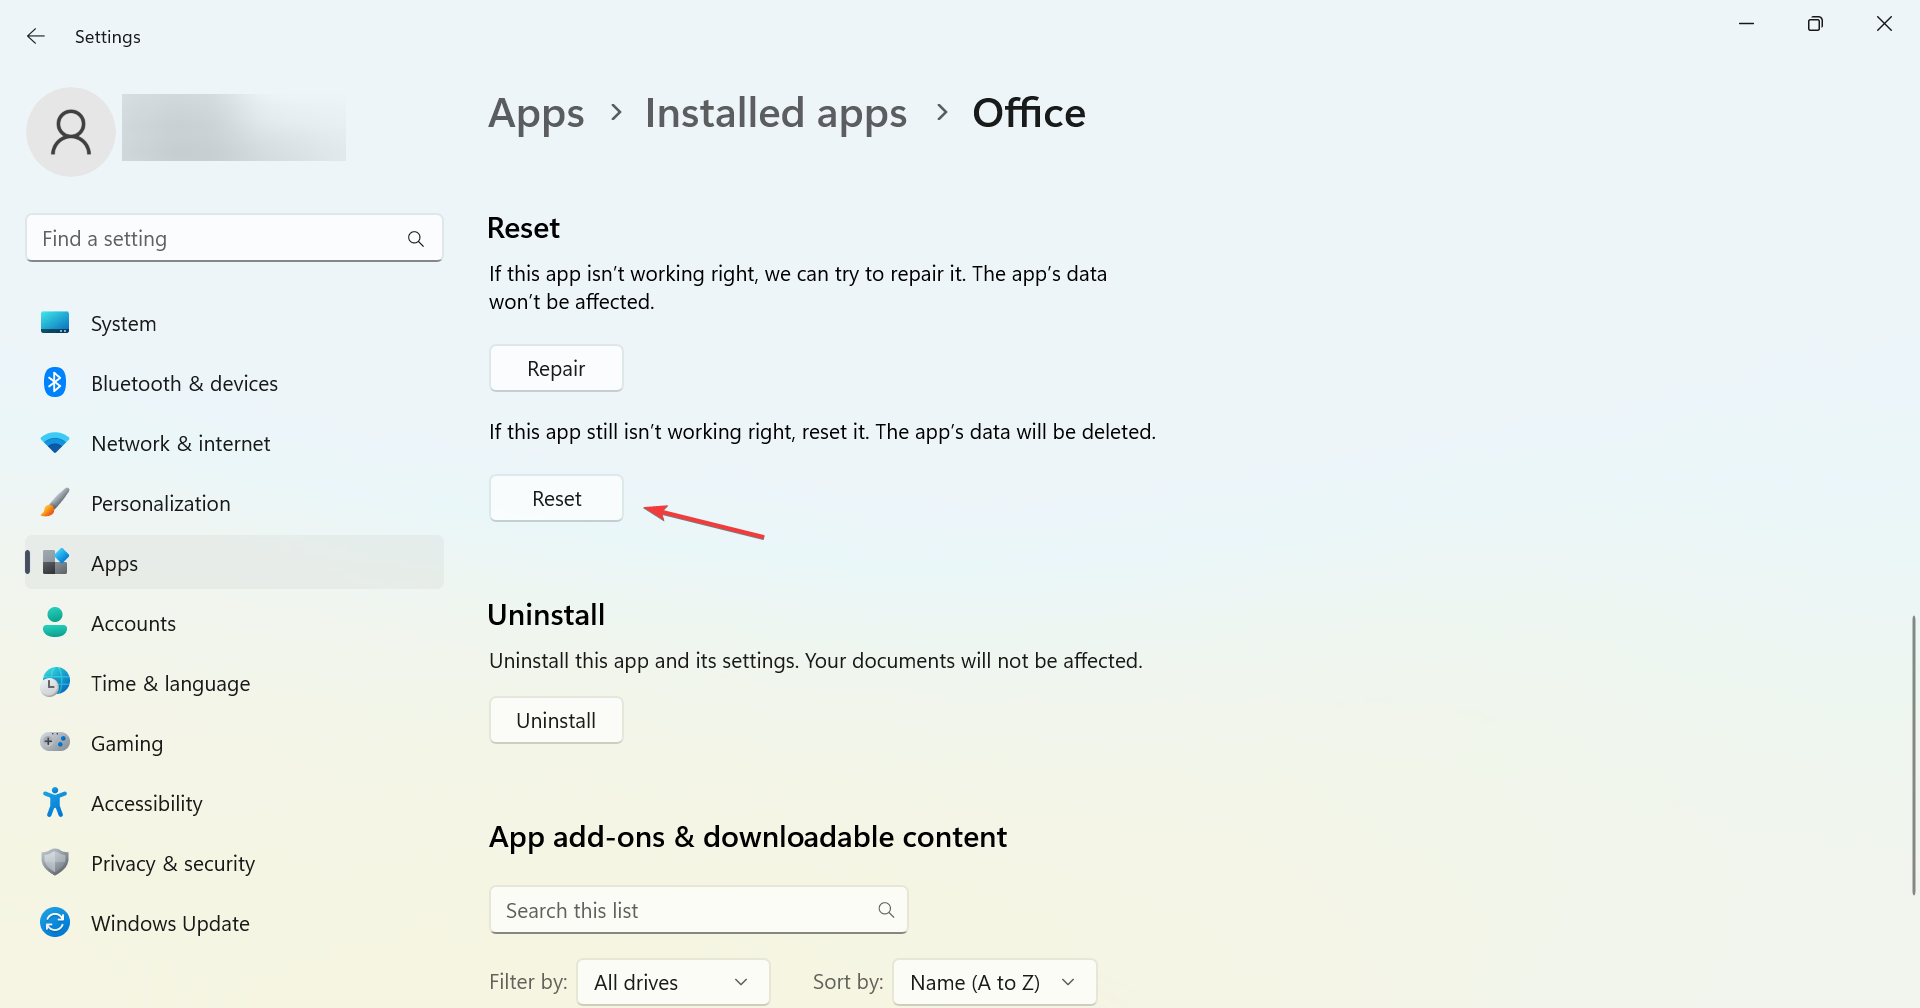
Task: Restore down the Settings window
Action: click(1815, 24)
